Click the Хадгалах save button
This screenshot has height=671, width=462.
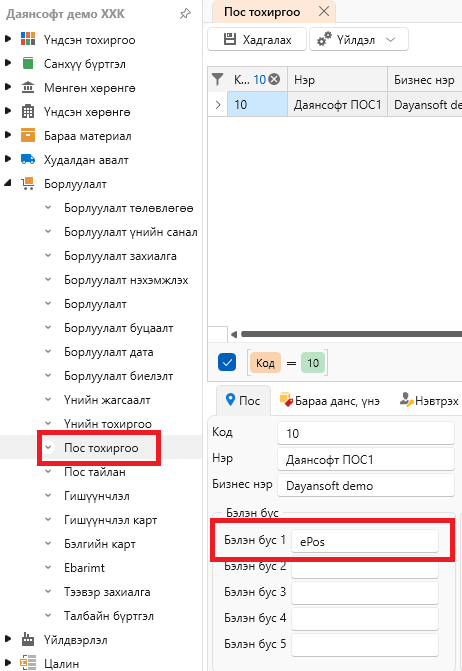tap(257, 39)
